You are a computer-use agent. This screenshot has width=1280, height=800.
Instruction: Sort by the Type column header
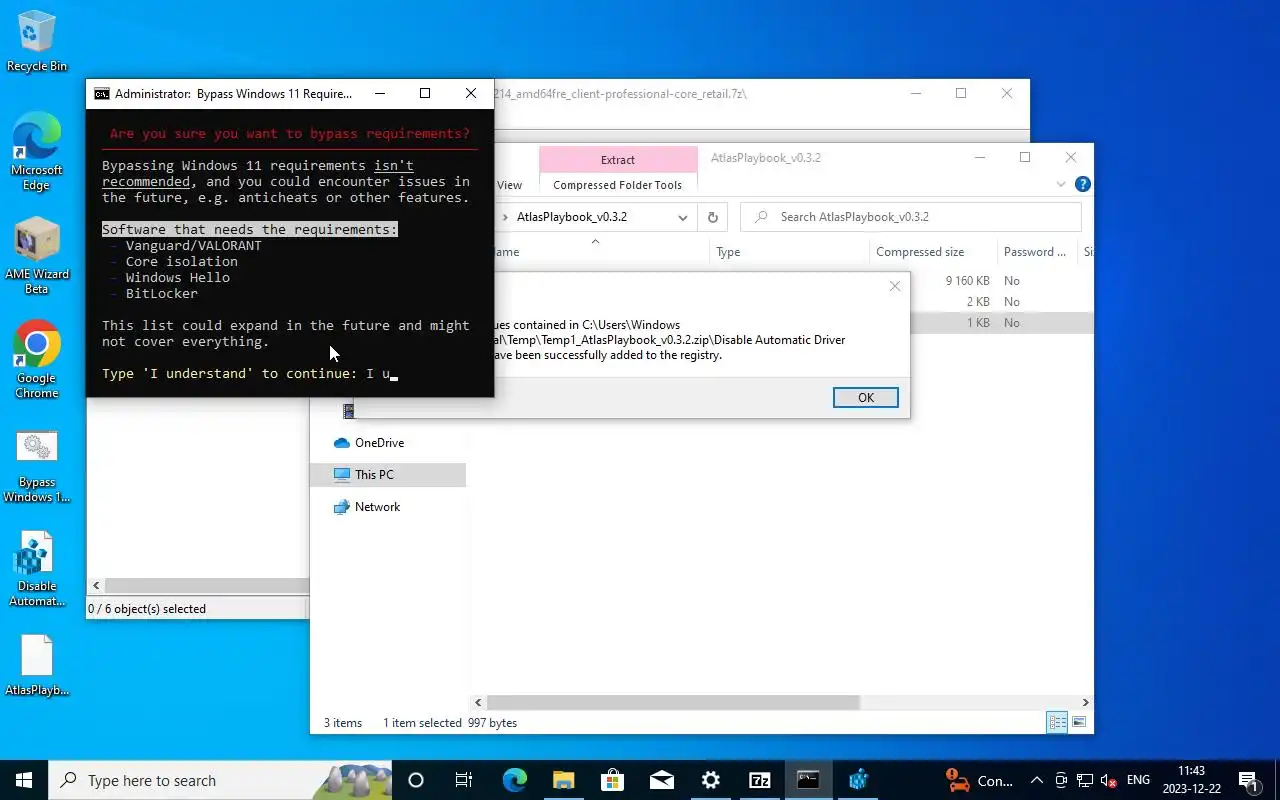pos(789,252)
